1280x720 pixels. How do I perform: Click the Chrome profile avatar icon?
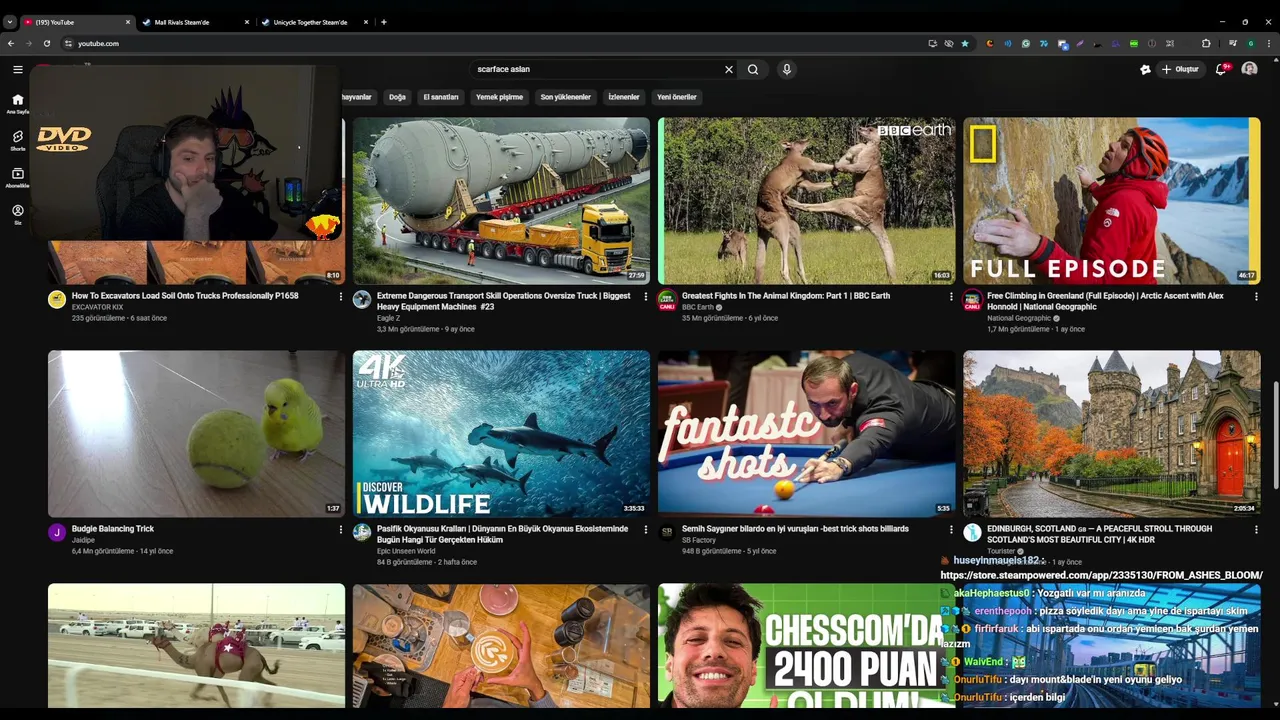click(1250, 43)
